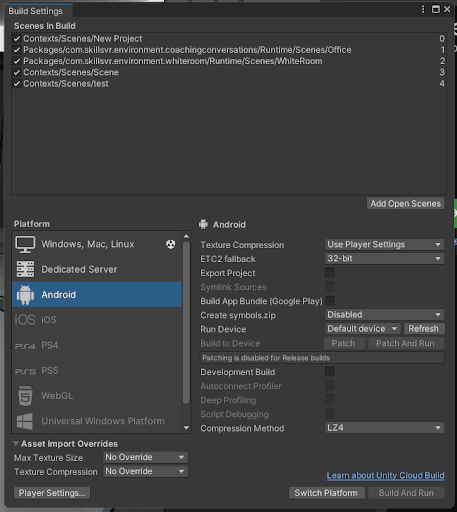Select Windows, Mac, Linux platform
This screenshot has width=457, height=512.
97,244
